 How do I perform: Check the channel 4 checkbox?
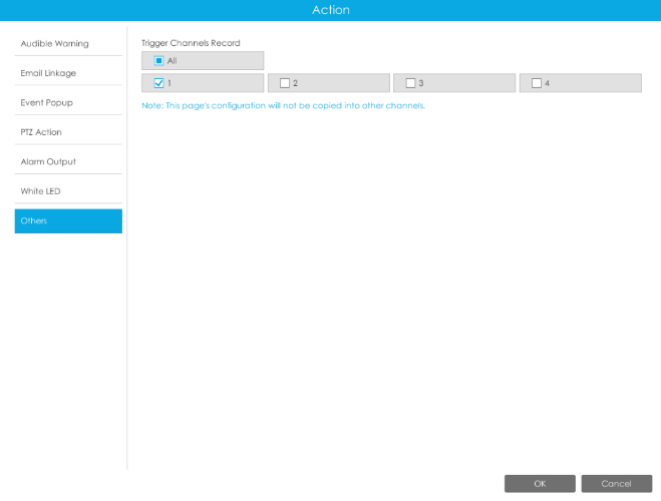(x=537, y=83)
